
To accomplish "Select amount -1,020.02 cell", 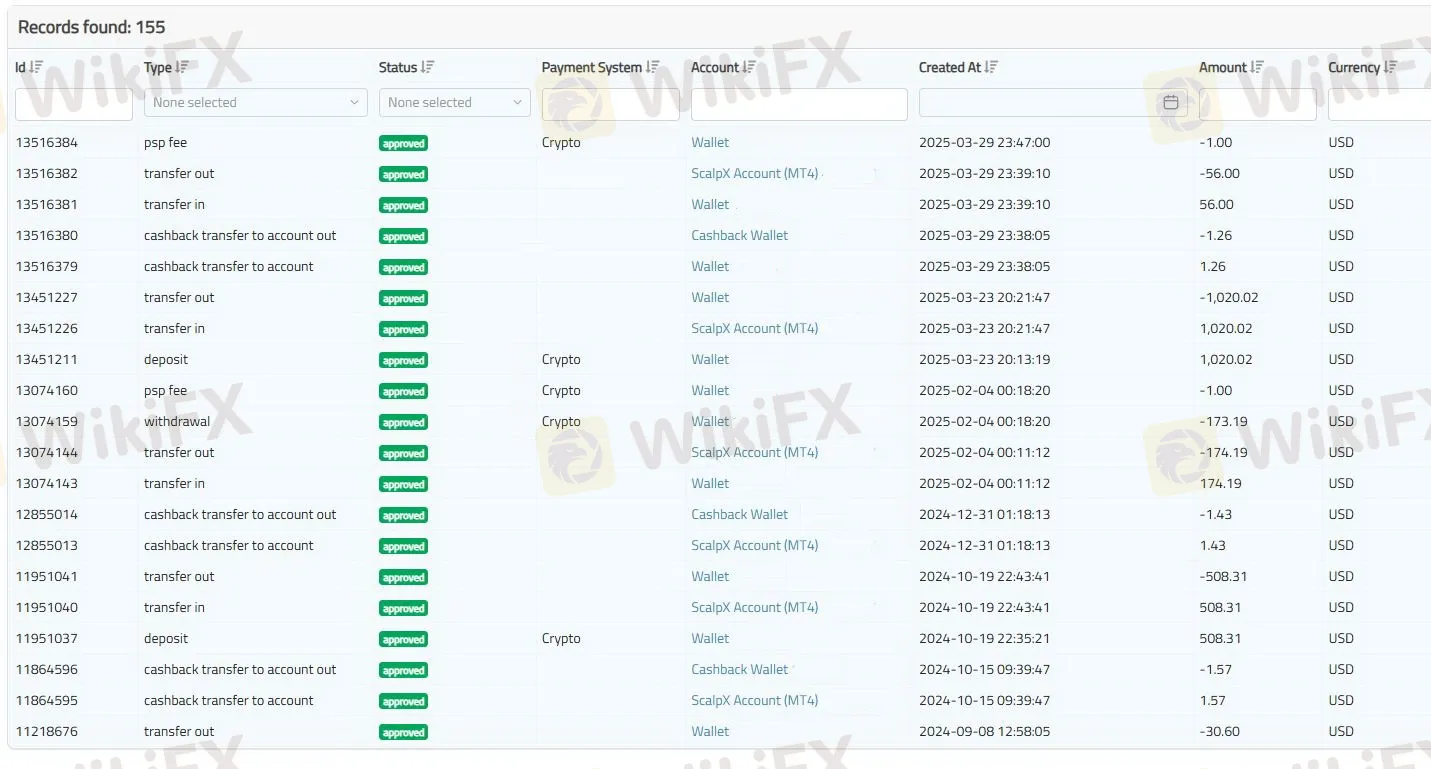I will (x=1229, y=297).
